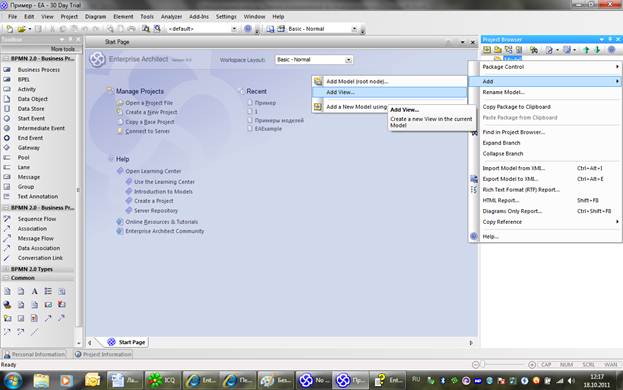
Task: Click the New Diagram icon in Project Browser
Action: tap(508, 50)
